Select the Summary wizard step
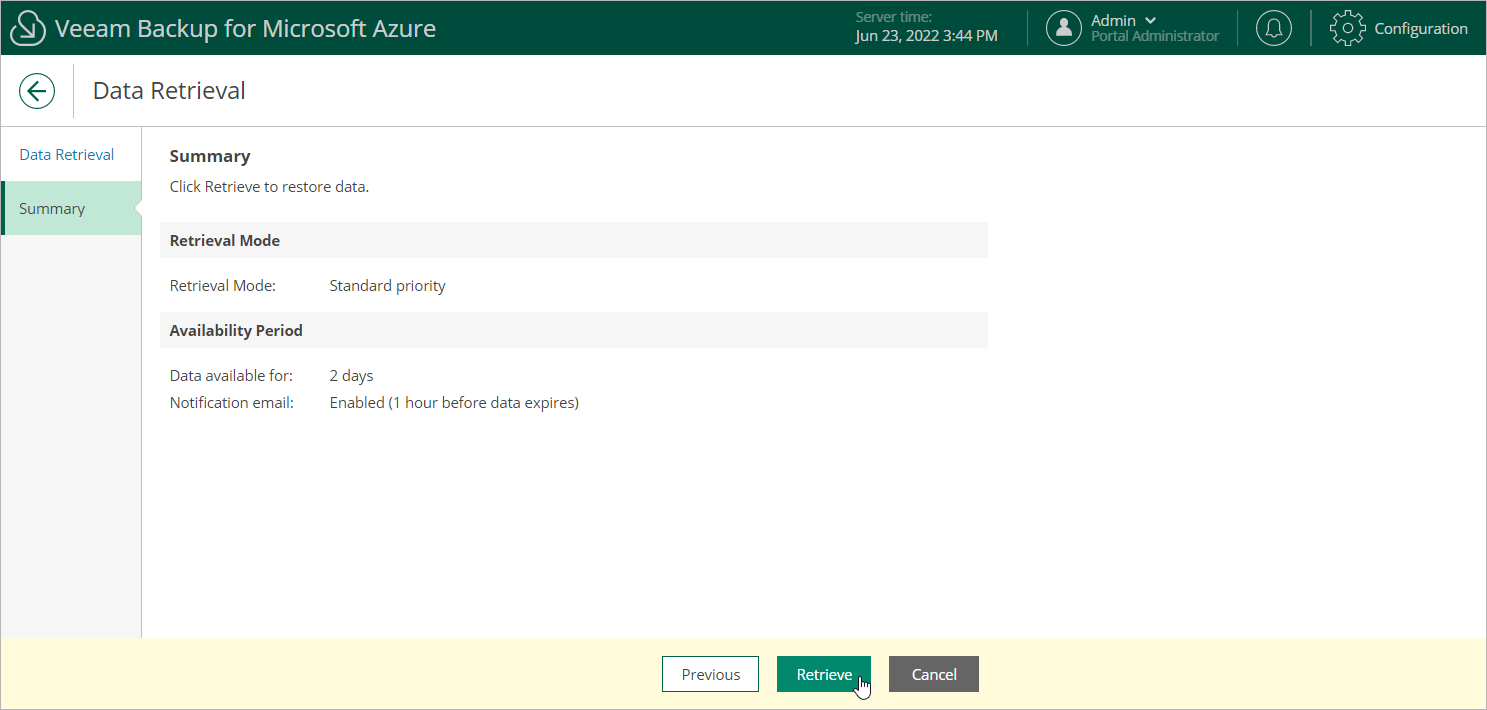The image size is (1487, 710). 71,208
